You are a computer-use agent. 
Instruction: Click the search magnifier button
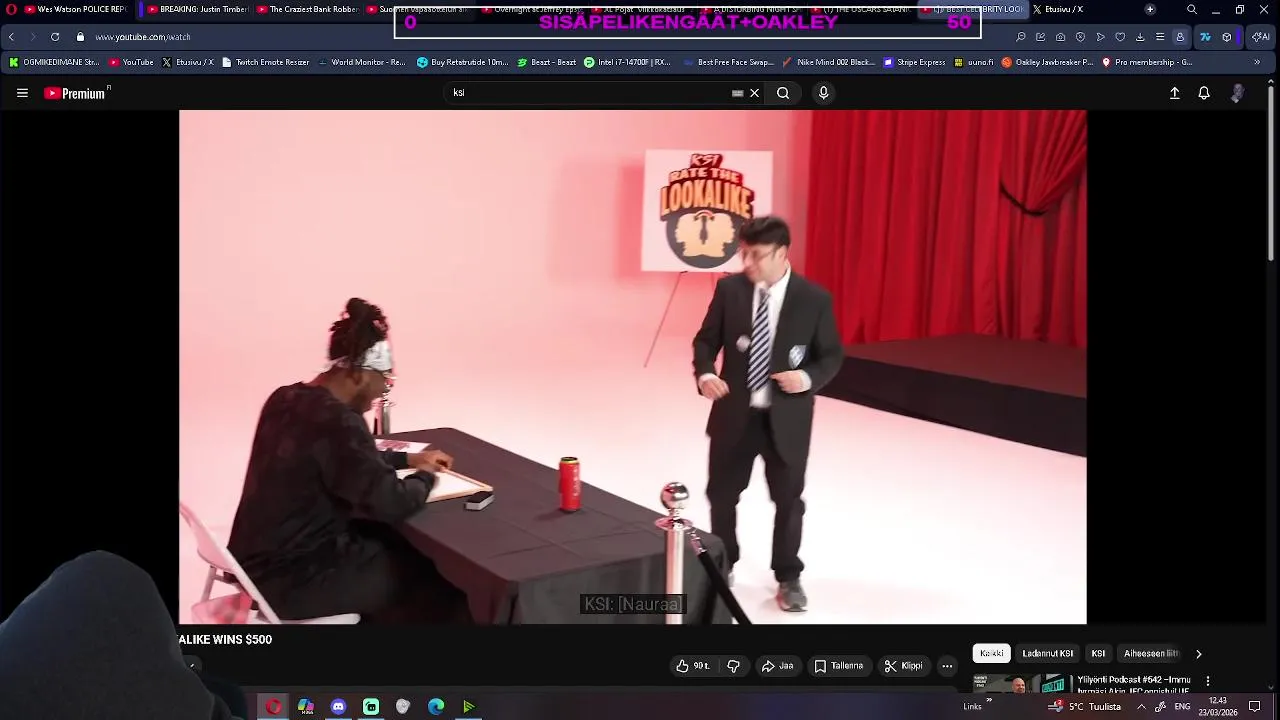click(x=783, y=93)
